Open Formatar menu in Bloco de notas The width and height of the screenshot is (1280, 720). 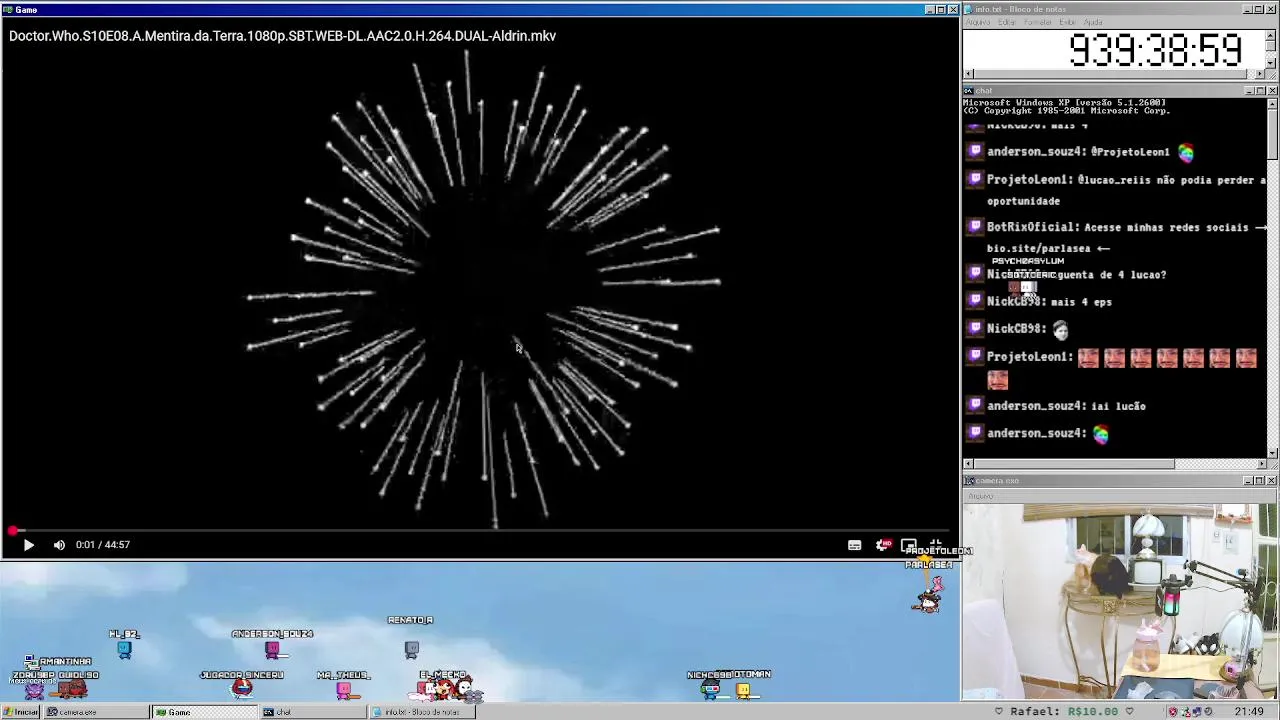coord(1038,22)
